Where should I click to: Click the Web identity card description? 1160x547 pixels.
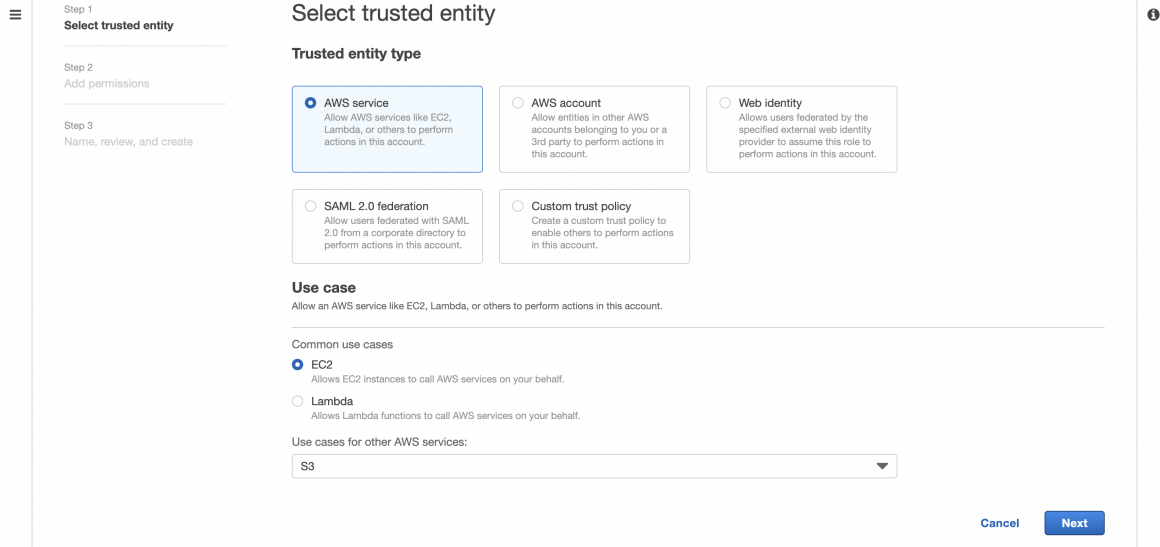pyautogui.click(x=807, y=136)
